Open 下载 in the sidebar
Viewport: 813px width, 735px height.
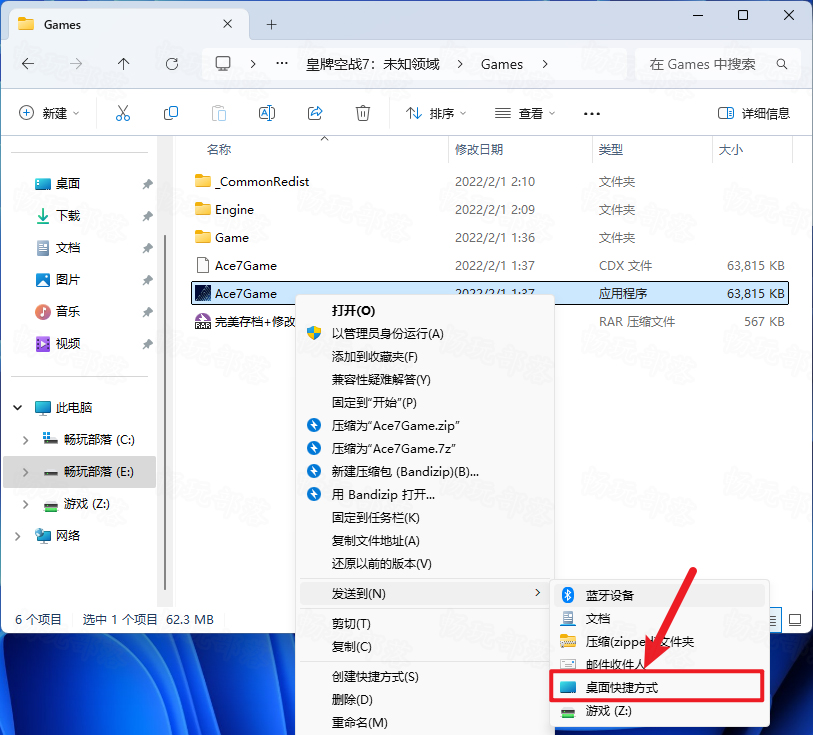click(67, 216)
